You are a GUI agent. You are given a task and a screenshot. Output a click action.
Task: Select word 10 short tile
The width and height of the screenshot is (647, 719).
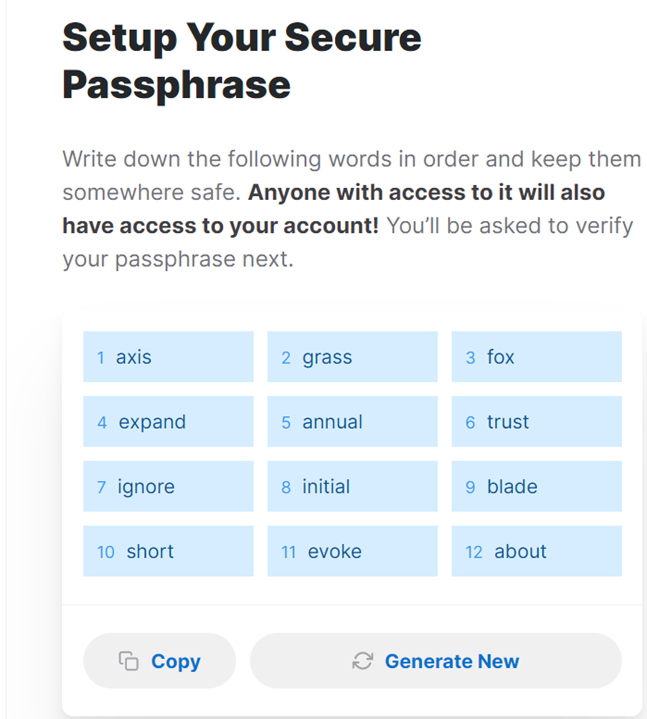point(168,551)
